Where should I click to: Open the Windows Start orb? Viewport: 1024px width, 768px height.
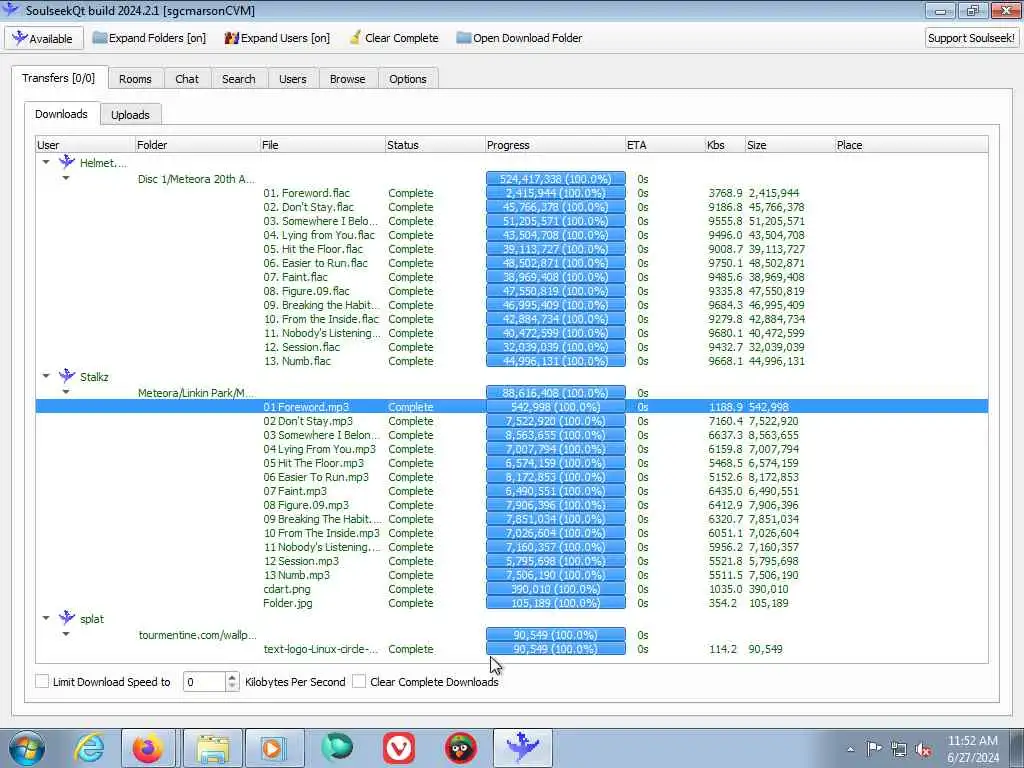point(27,748)
